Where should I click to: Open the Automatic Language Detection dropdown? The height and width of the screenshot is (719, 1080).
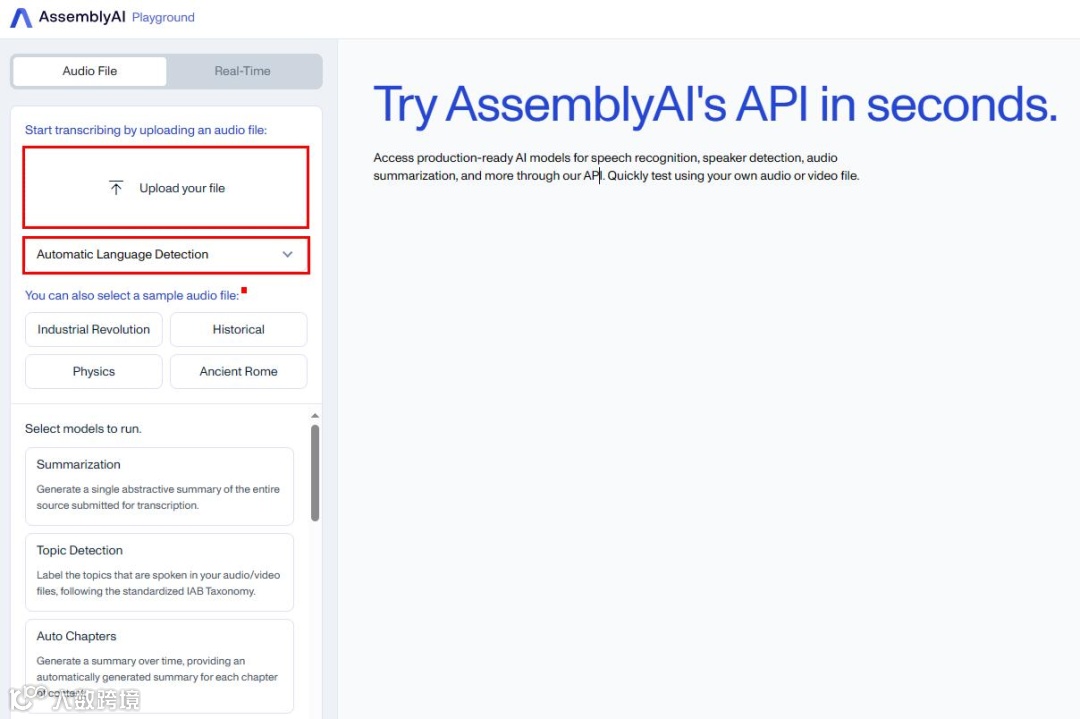166,255
